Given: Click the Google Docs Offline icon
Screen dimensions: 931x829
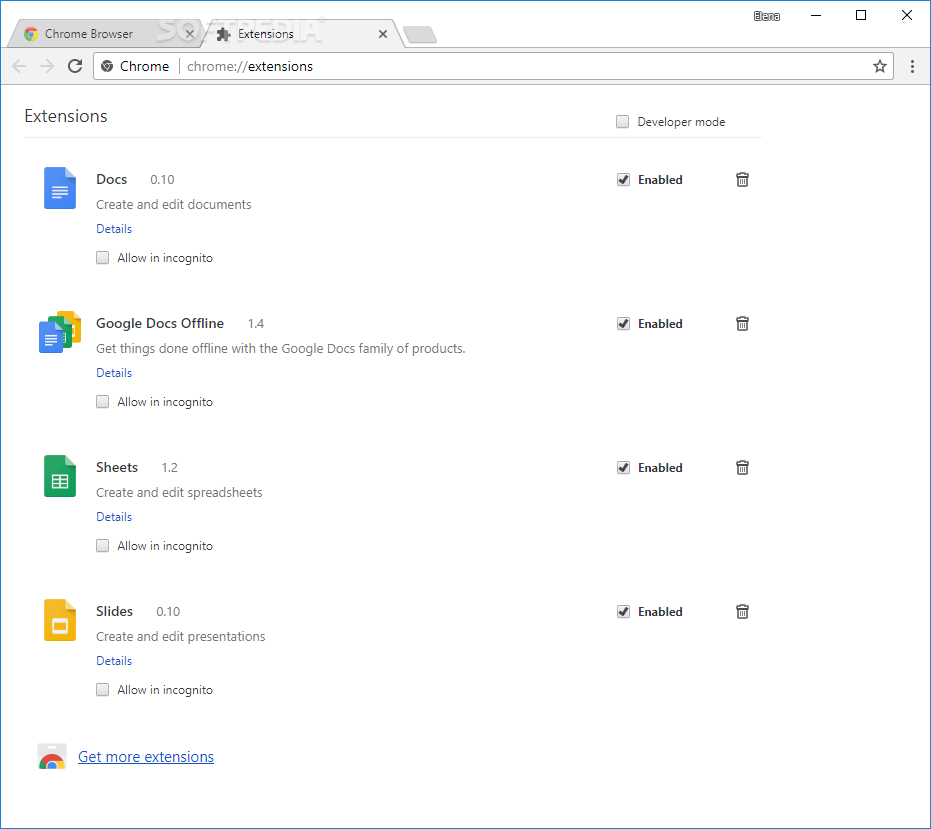Looking at the screenshot, I should click(60, 332).
